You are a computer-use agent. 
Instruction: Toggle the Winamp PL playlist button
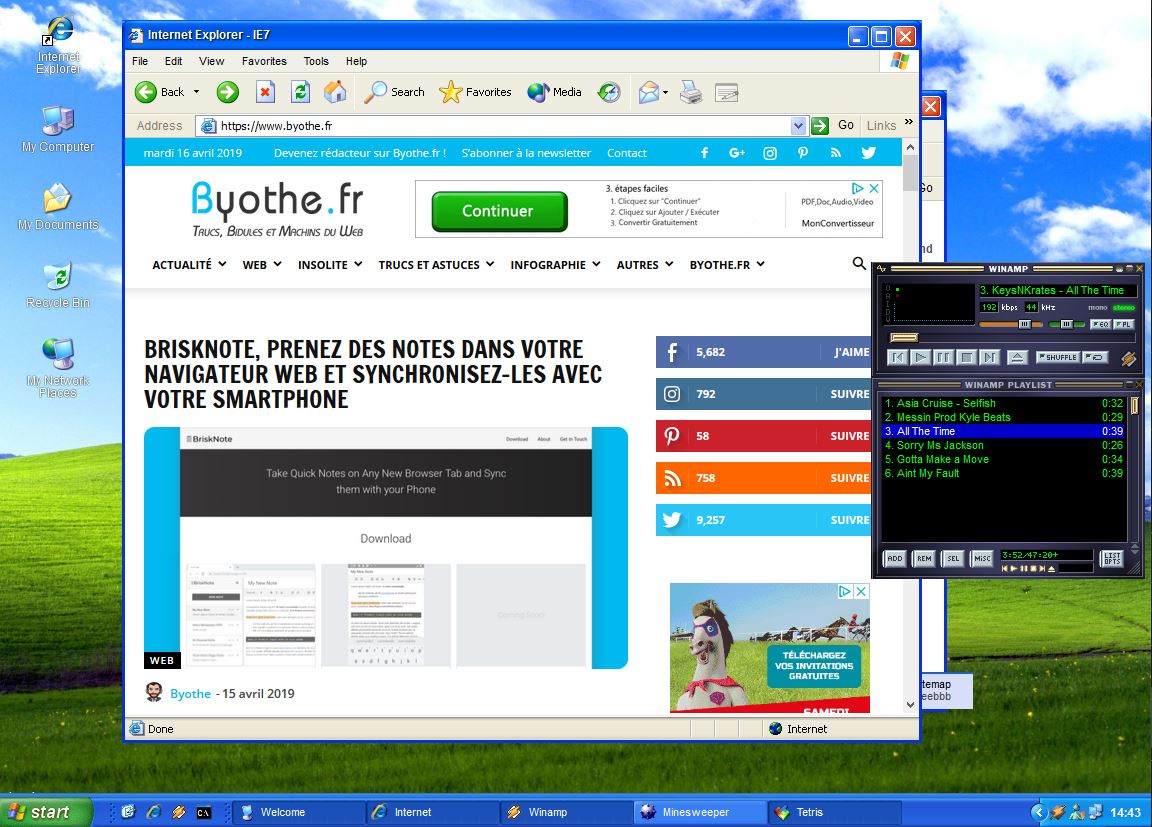coord(1123,324)
